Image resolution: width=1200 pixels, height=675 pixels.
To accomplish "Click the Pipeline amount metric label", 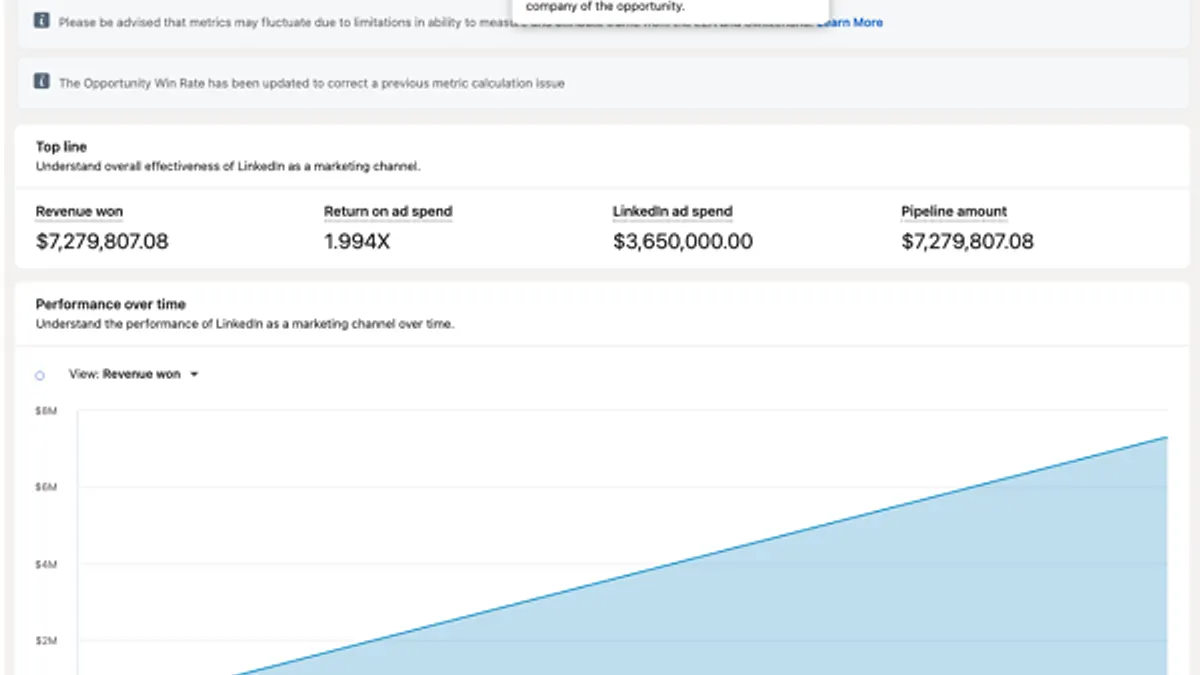I will tap(954, 212).
